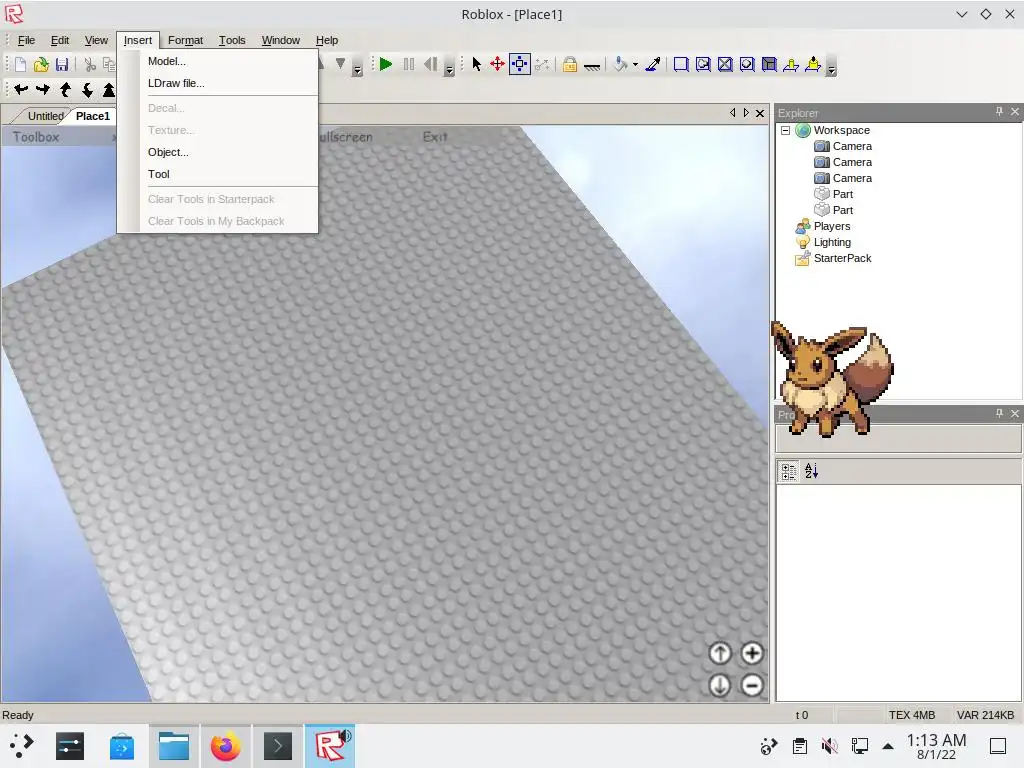Viewport: 1024px width, 768px height.
Task: Open the View menu
Action: (x=96, y=40)
